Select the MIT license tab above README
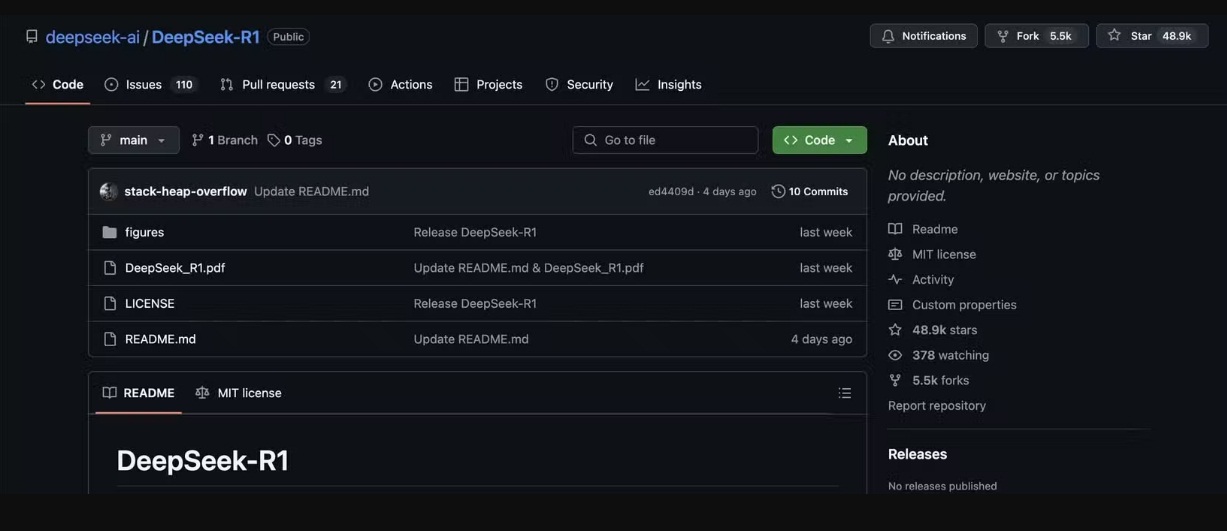 [239, 393]
